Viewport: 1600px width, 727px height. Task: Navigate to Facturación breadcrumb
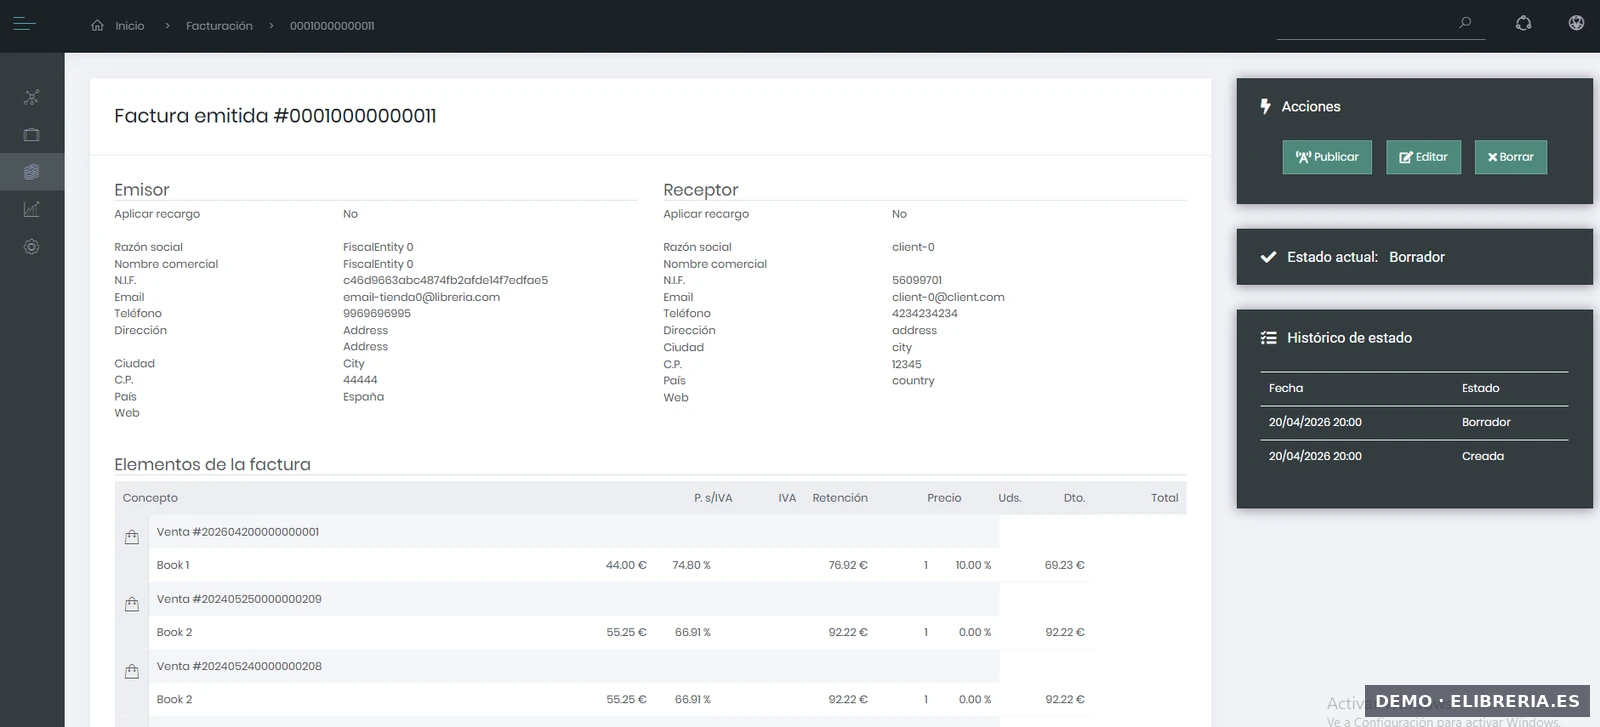point(219,26)
